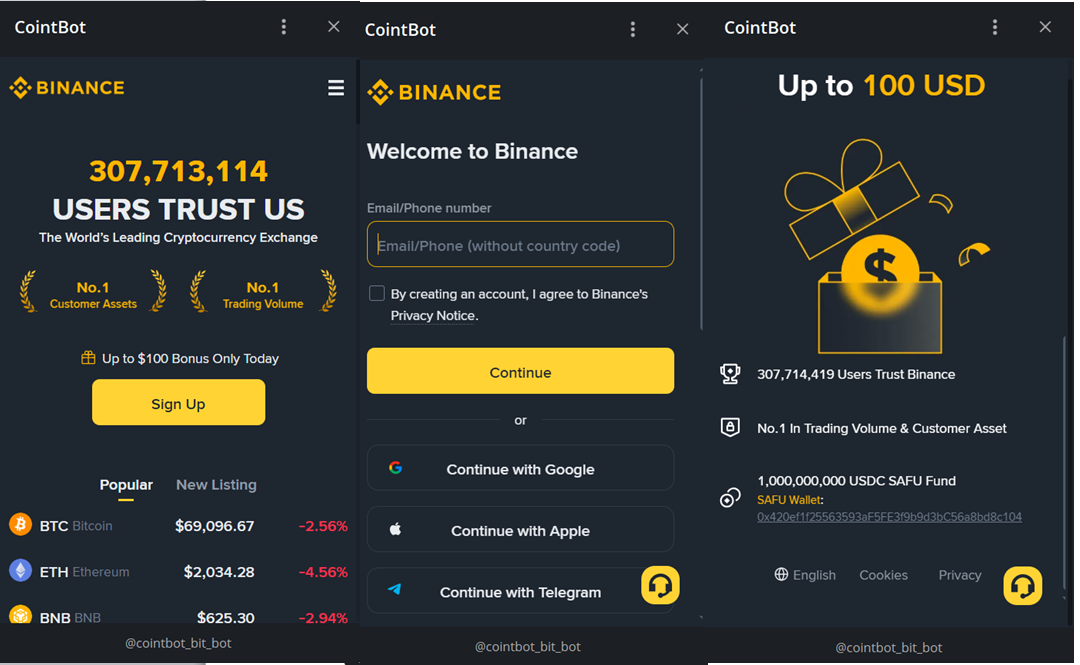Open the Privacy Notice link
This screenshot has width=1080, height=665.
(433, 316)
